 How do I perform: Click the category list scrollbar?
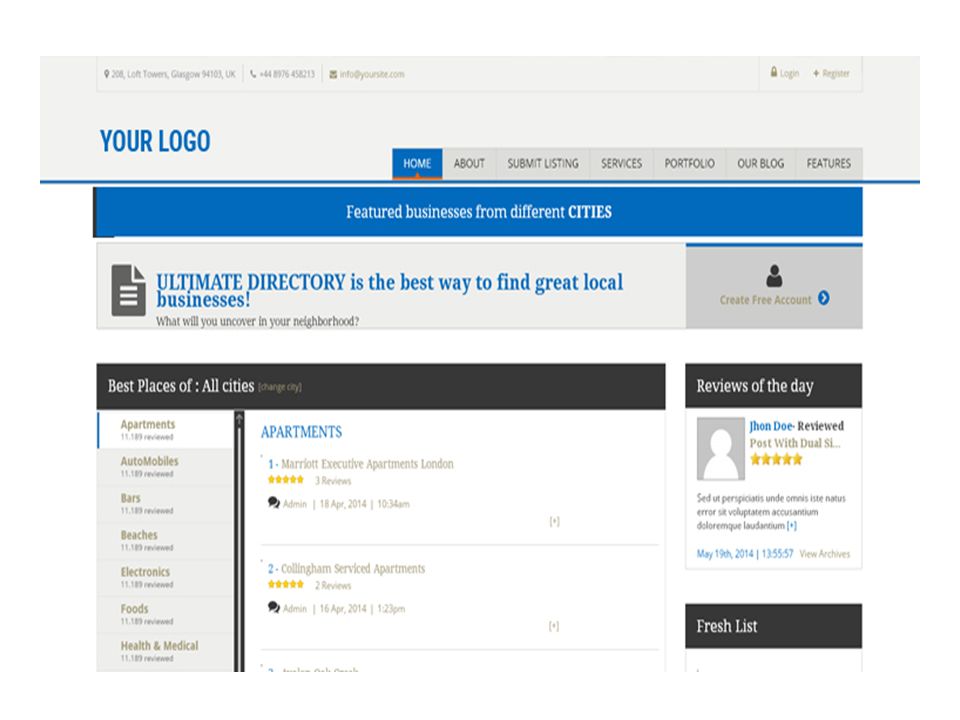(x=239, y=542)
